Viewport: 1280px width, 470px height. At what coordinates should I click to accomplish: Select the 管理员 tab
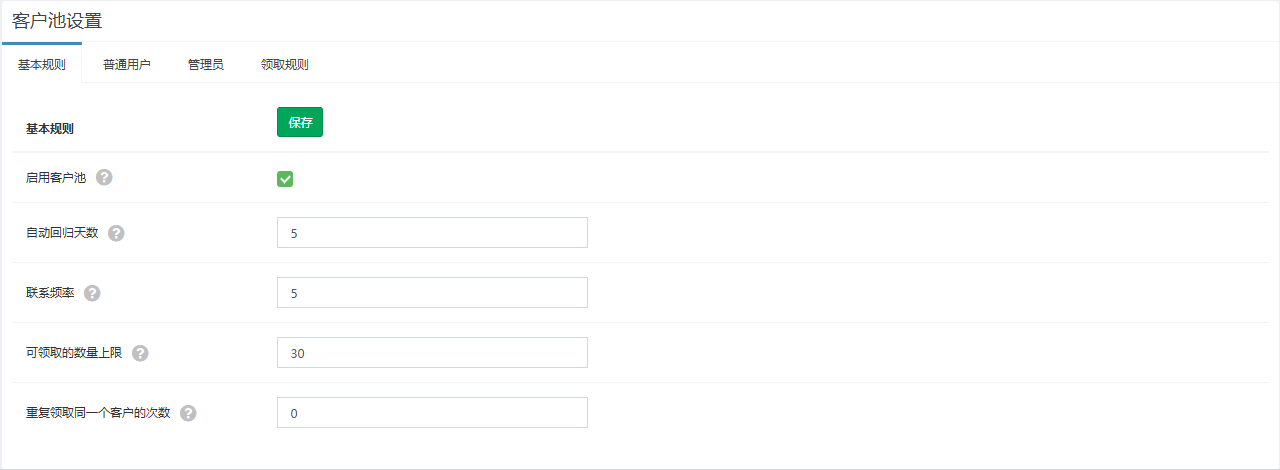click(206, 64)
